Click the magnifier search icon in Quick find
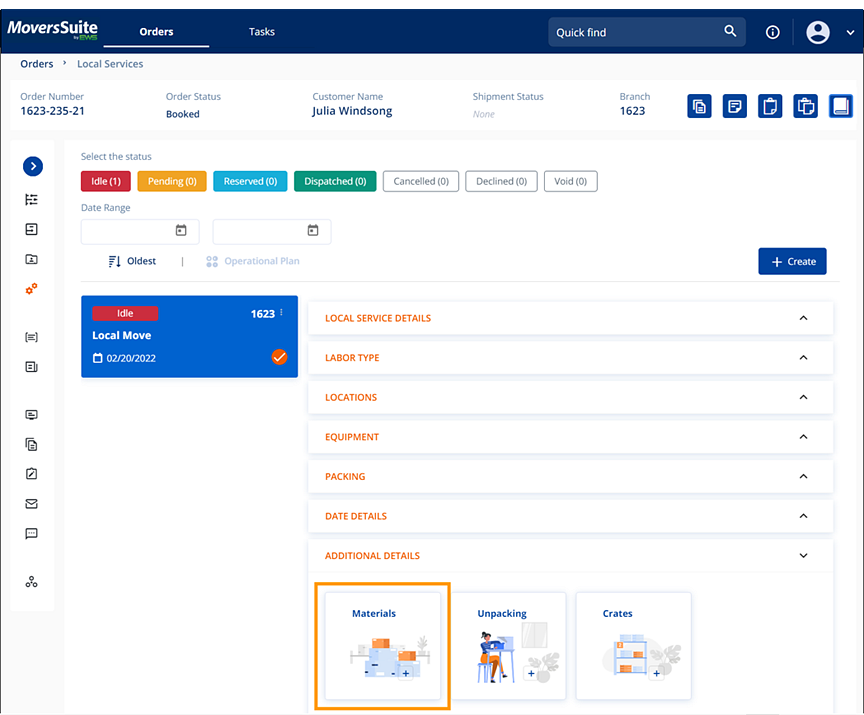This screenshot has height=715, width=864. [730, 32]
